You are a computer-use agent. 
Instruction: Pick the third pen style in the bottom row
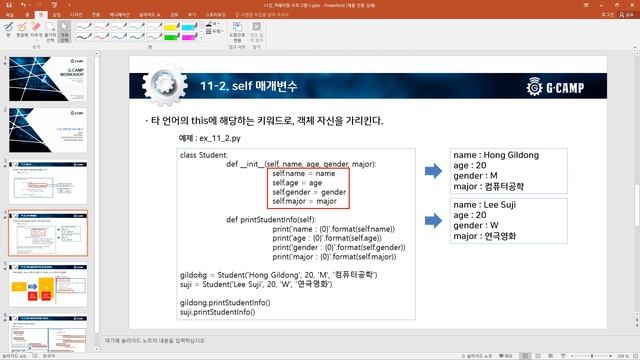[x=119, y=36]
